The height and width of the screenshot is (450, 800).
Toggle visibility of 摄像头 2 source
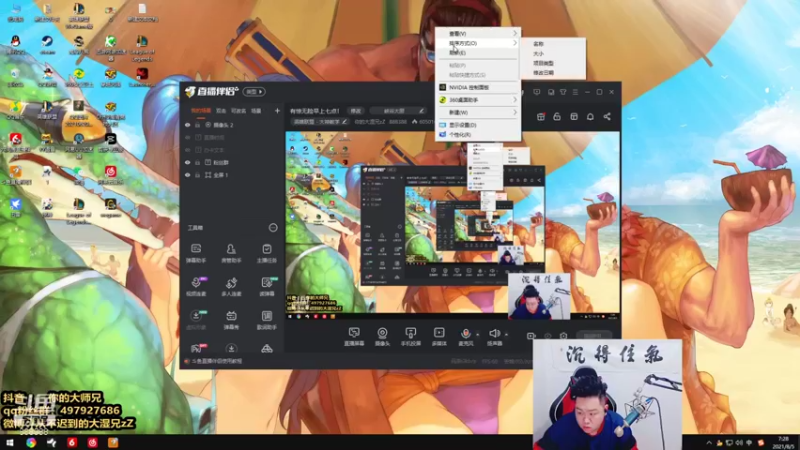(187, 124)
